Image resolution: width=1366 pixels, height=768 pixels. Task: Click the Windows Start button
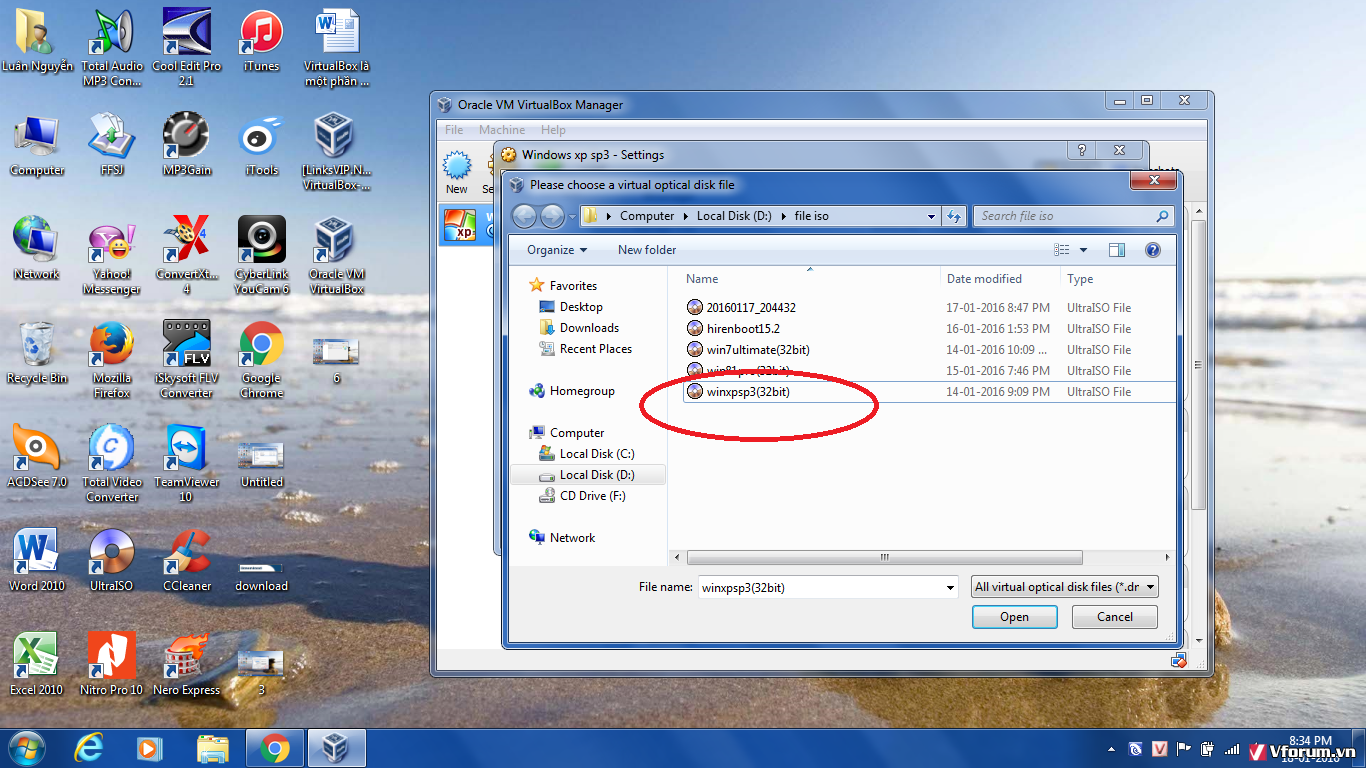26,747
